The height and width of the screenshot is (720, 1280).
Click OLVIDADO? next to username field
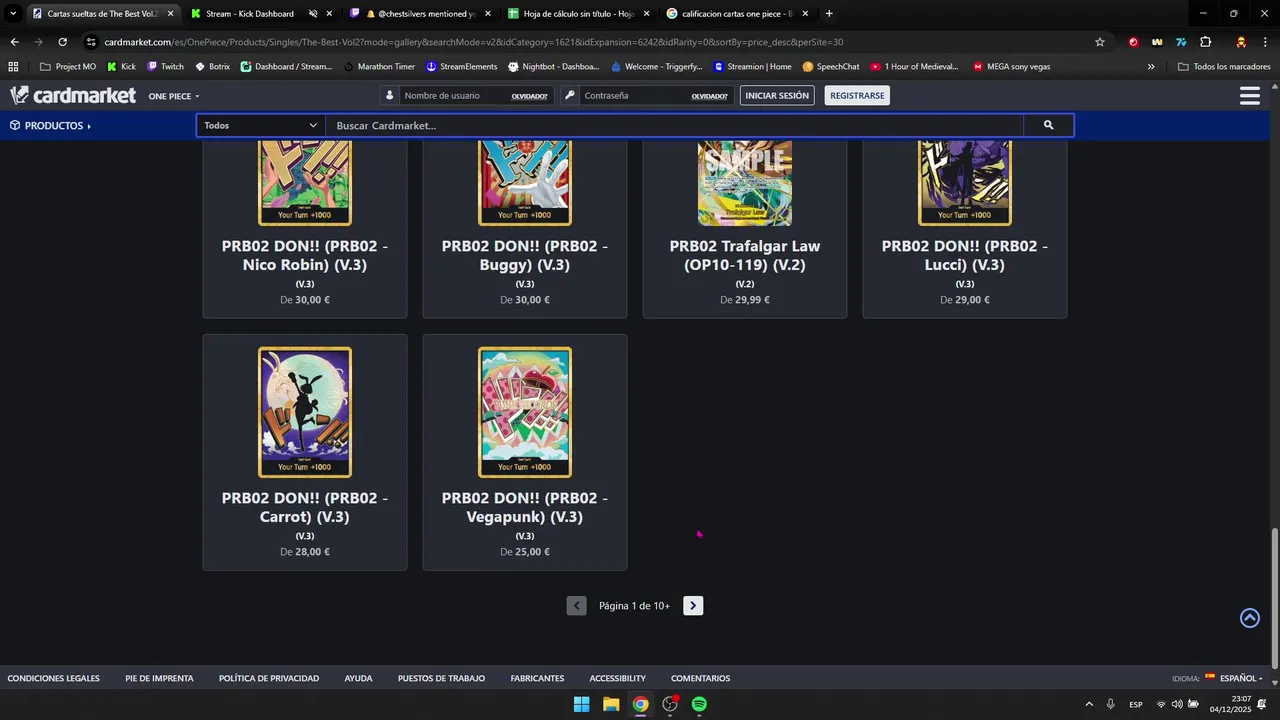pyautogui.click(x=529, y=96)
